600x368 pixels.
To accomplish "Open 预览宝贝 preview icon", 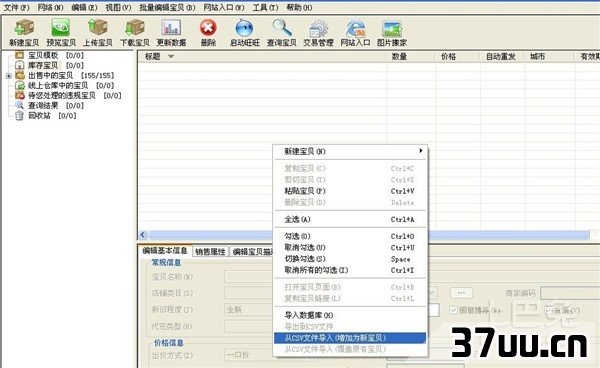I will click(61, 28).
